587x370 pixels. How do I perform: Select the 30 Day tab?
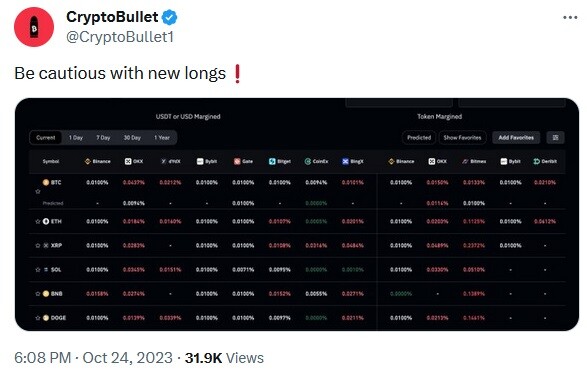[x=132, y=137]
